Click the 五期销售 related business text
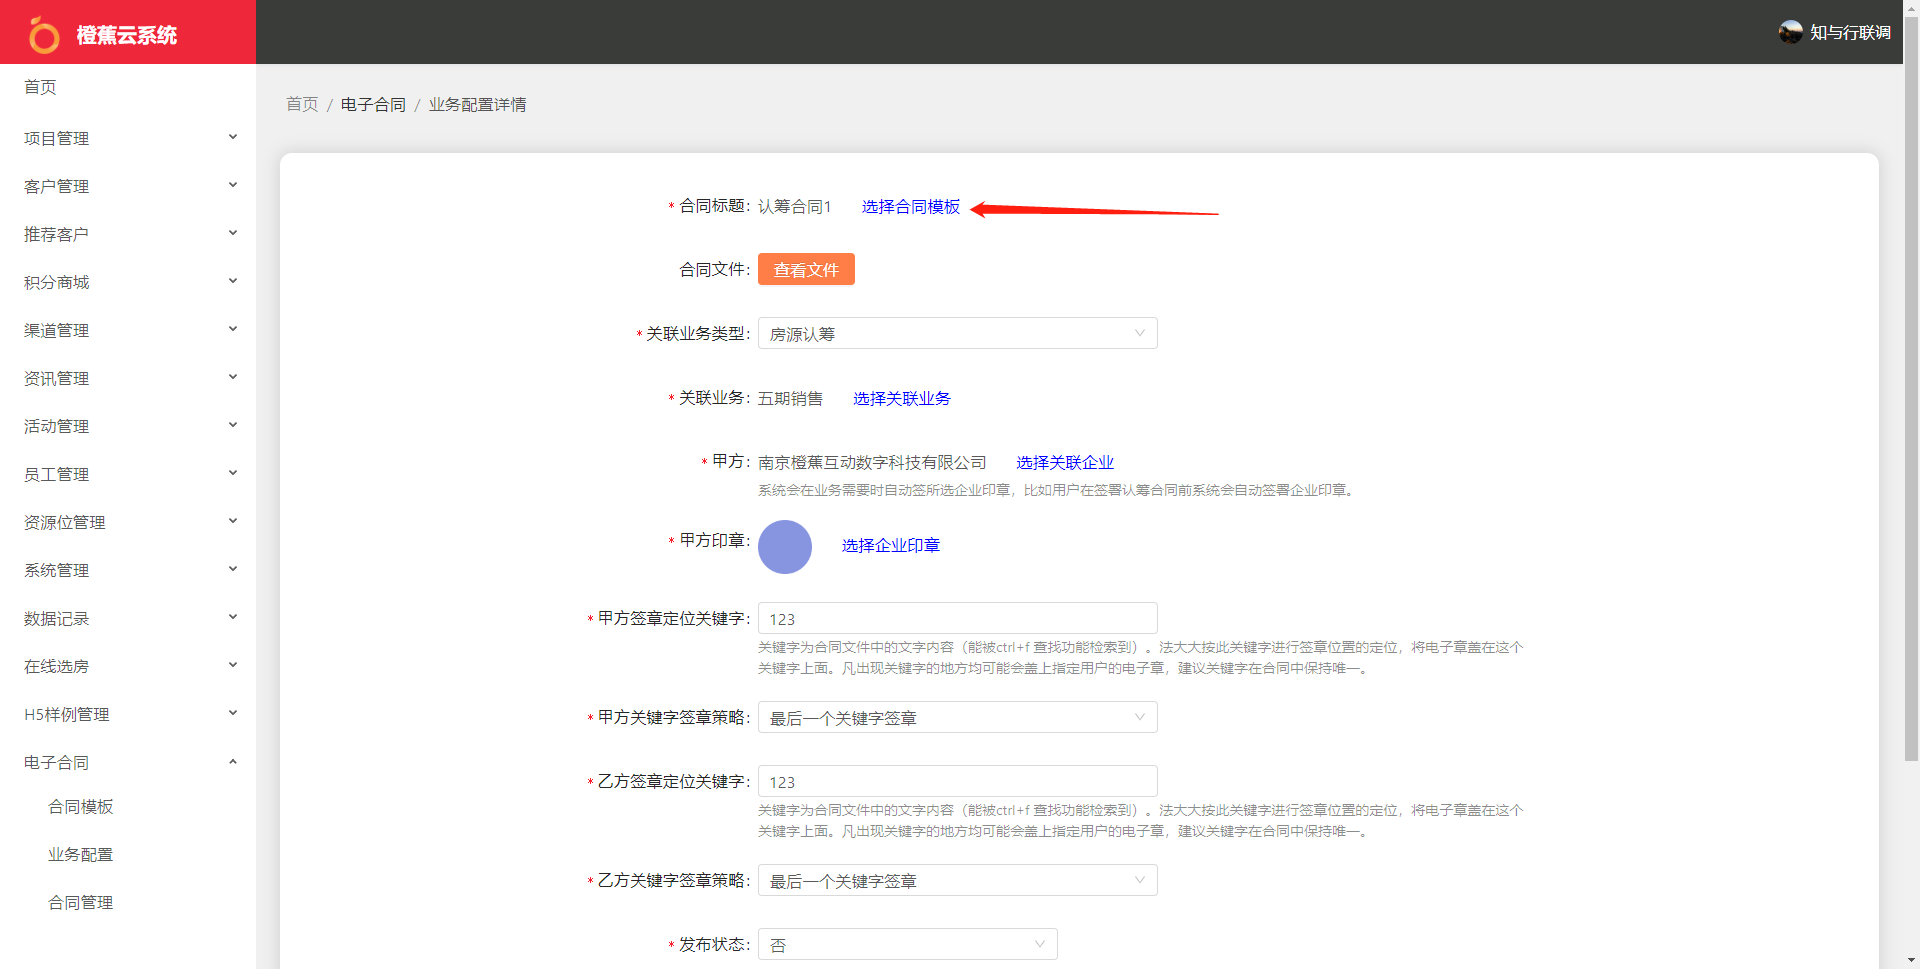The width and height of the screenshot is (1920, 969). [790, 398]
